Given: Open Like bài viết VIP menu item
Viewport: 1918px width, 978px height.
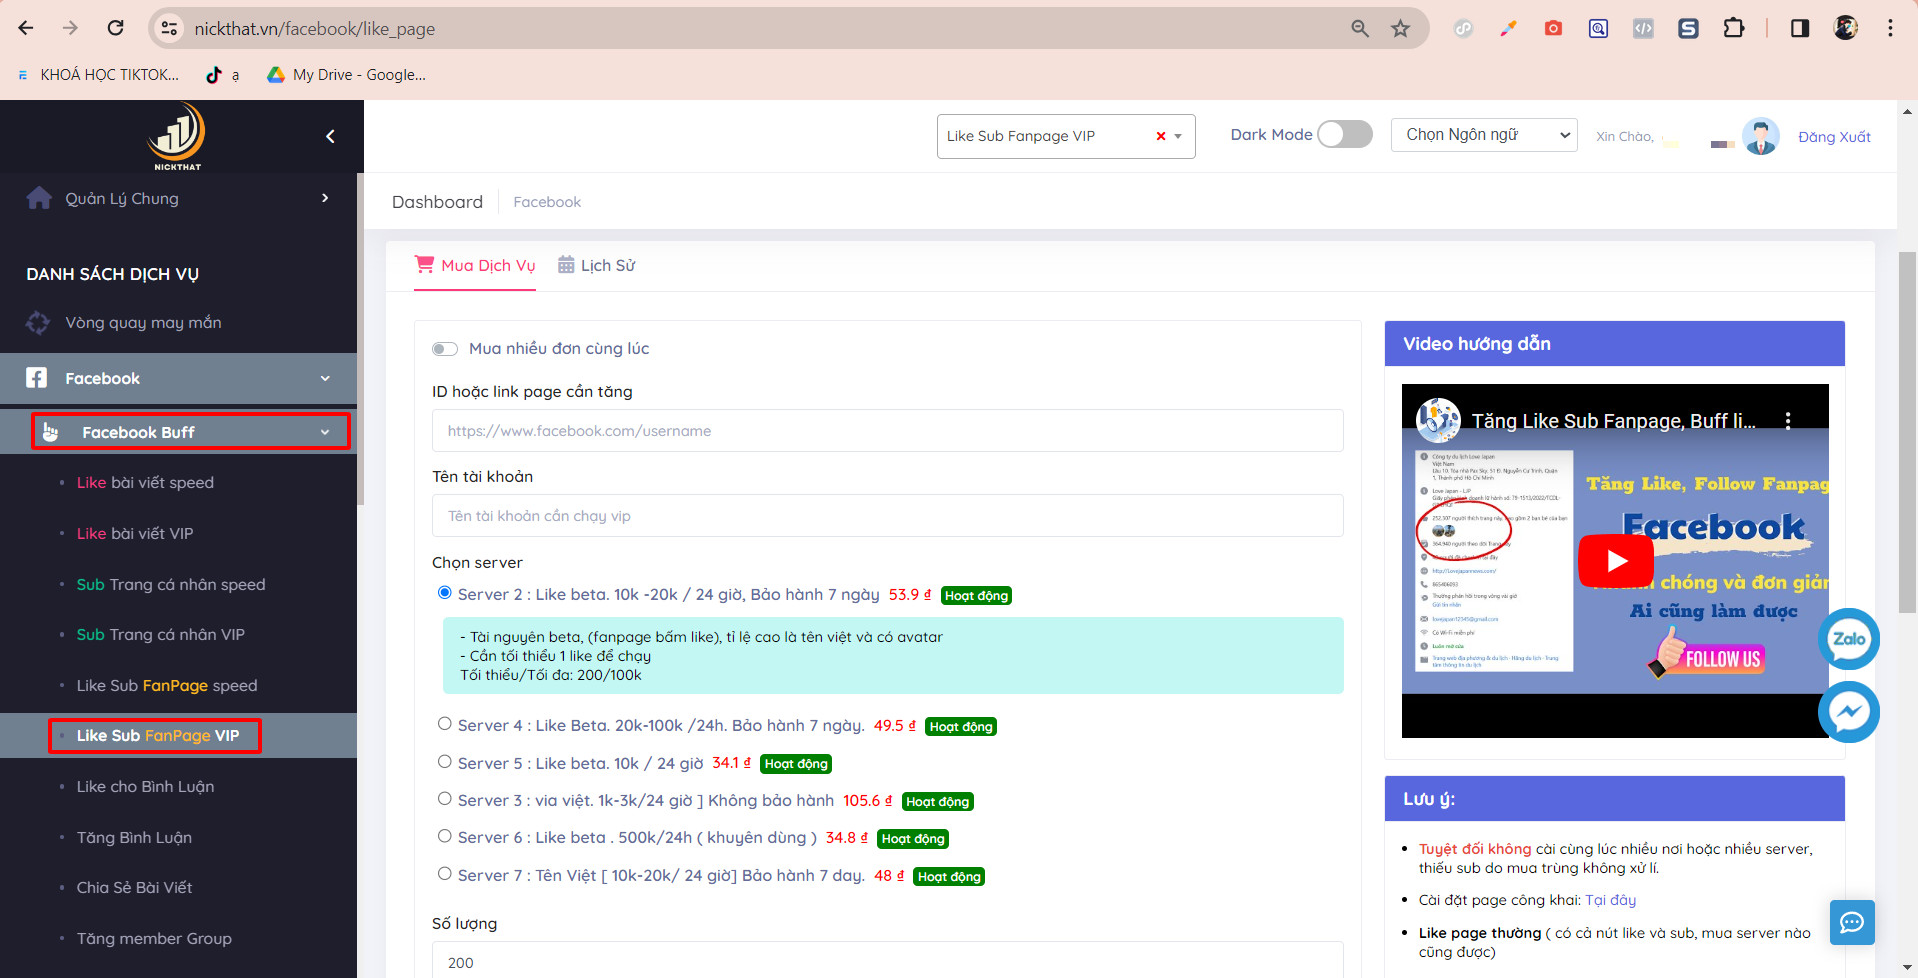Looking at the screenshot, I should (135, 534).
